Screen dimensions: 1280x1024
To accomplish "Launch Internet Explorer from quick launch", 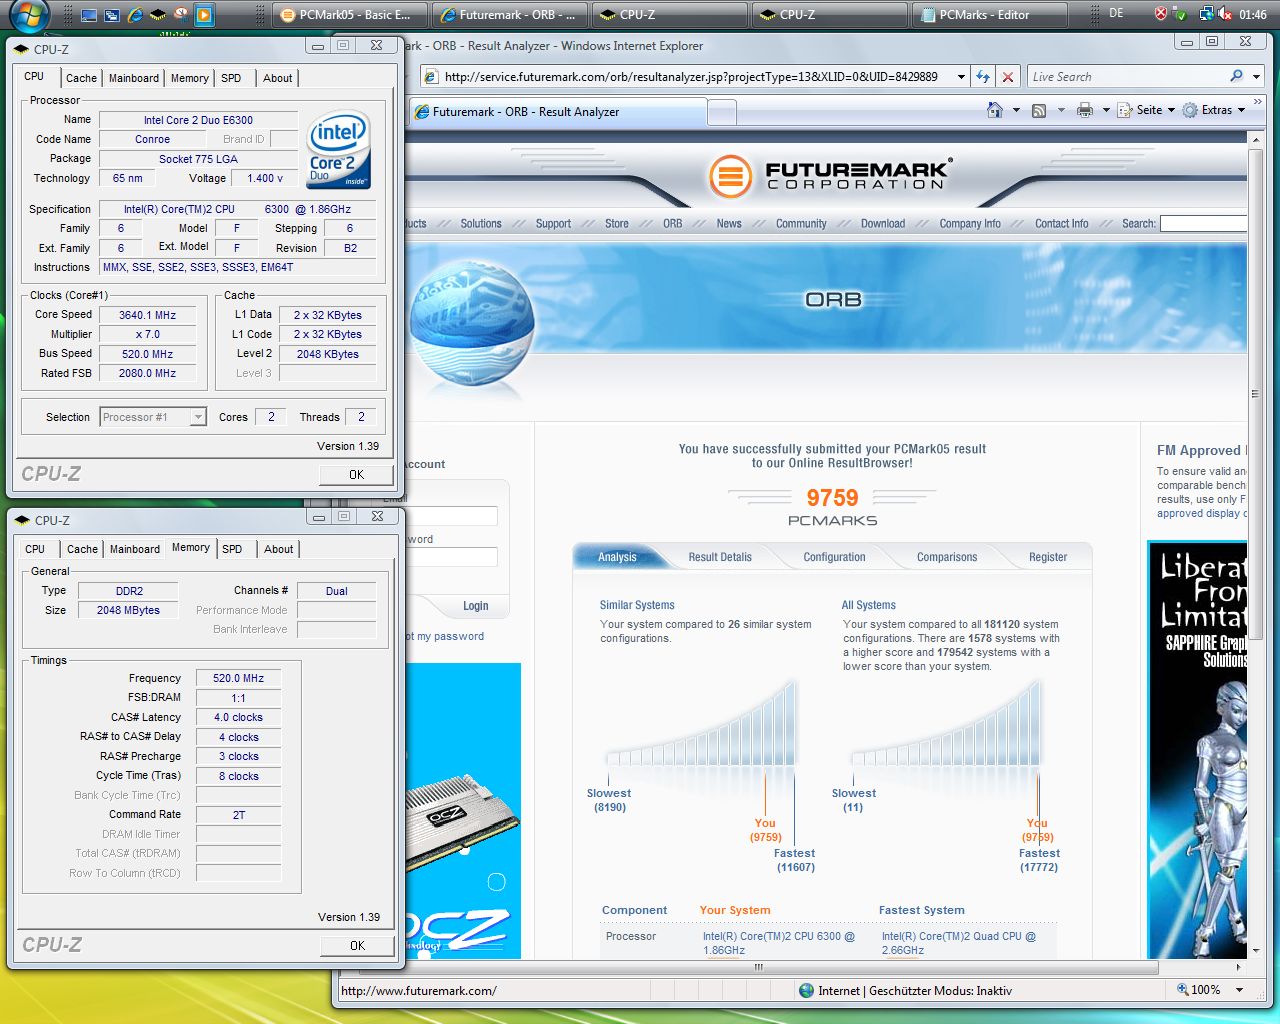I will pyautogui.click(x=134, y=14).
